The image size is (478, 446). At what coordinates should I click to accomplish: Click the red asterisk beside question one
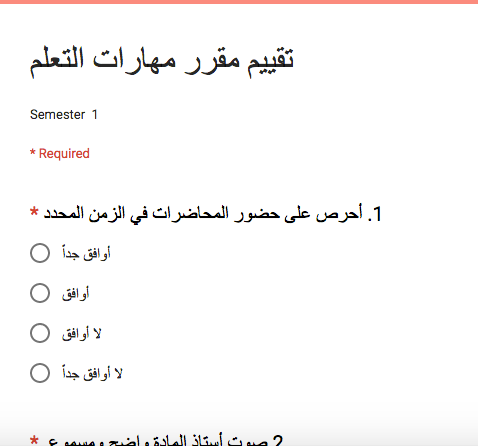point(34,211)
